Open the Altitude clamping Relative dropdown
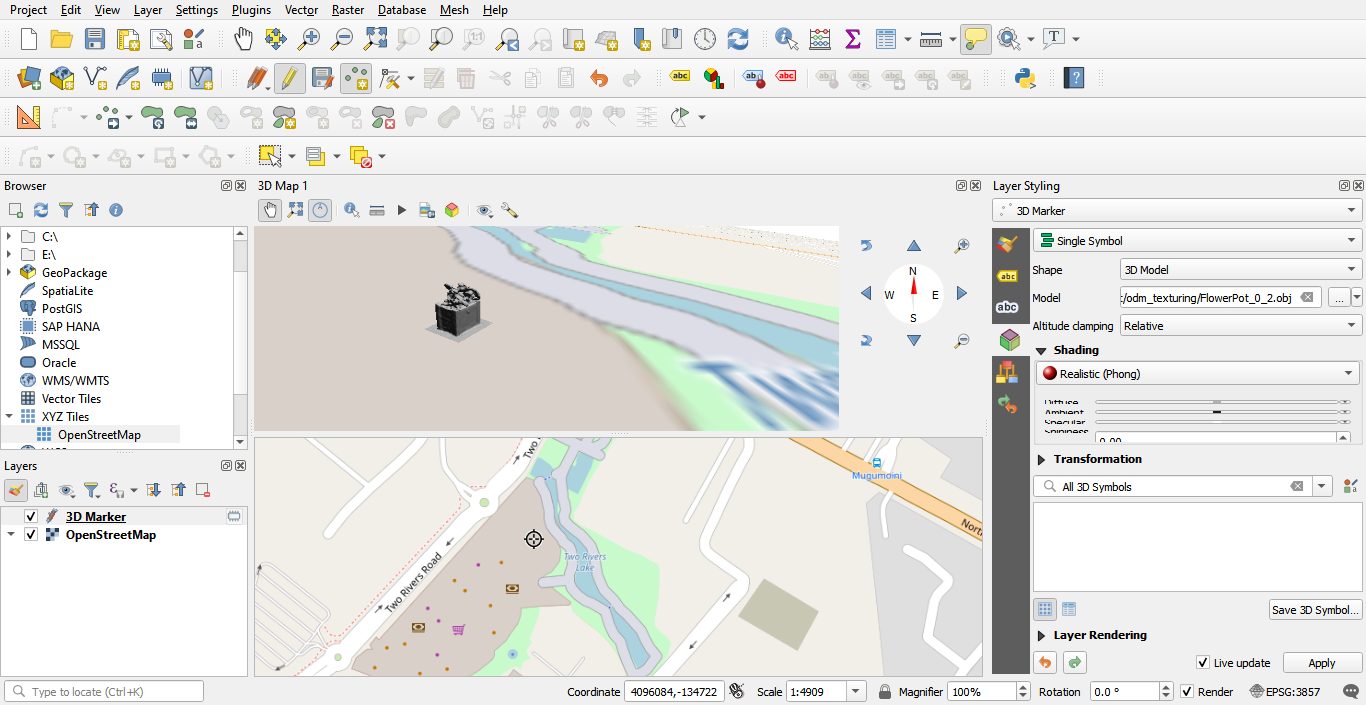 pos(1240,326)
